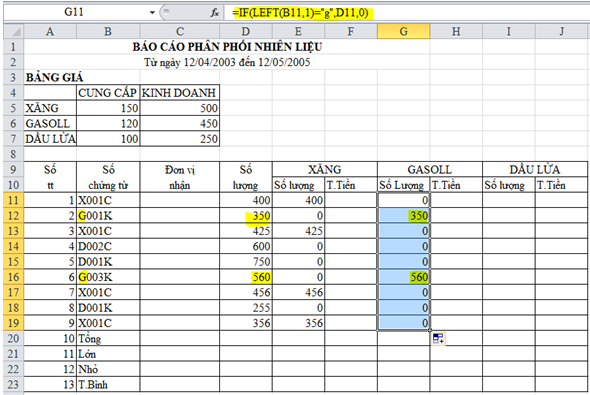Click the Tổng cell in row 20
The width and height of the screenshot is (590, 395).
(x=108, y=339)
